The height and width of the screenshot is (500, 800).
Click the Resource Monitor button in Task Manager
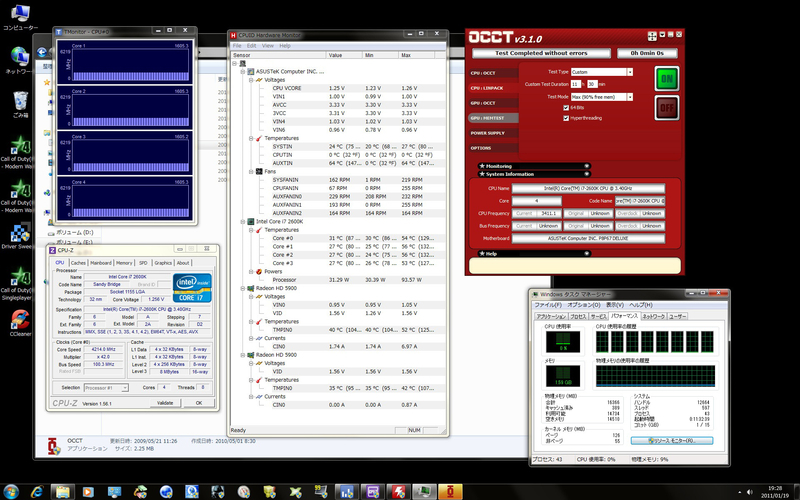tap(671, 440)
